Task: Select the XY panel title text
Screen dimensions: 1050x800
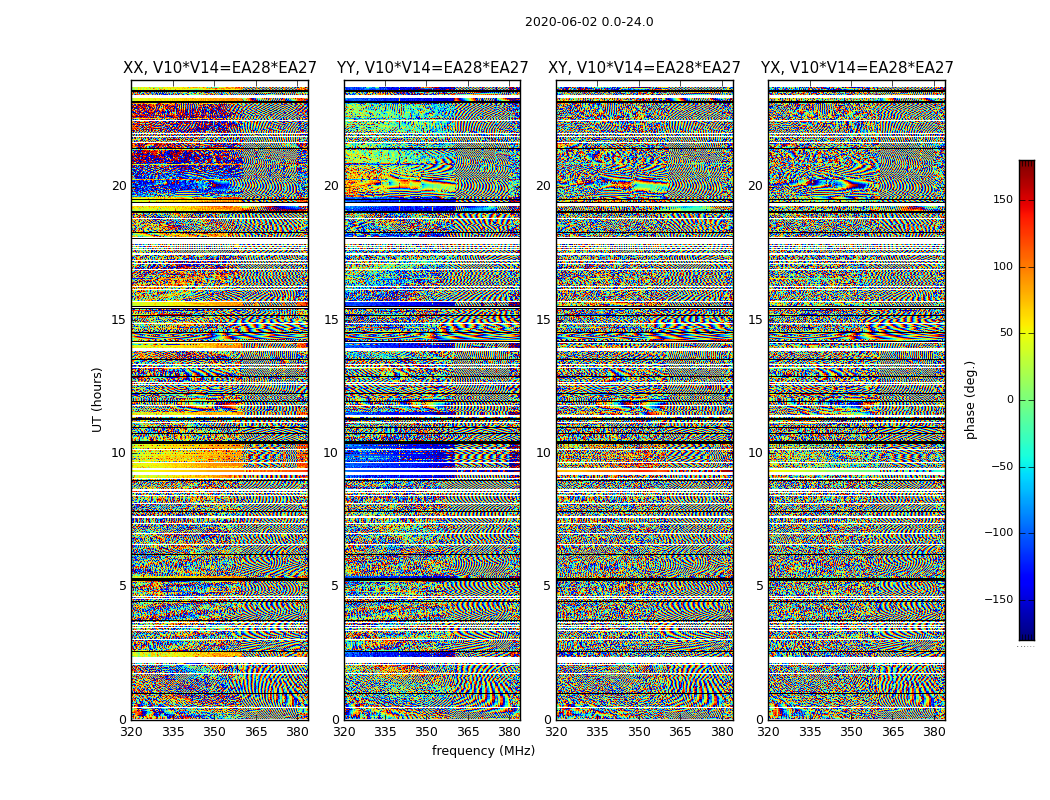Action: (x=644, y=68)
